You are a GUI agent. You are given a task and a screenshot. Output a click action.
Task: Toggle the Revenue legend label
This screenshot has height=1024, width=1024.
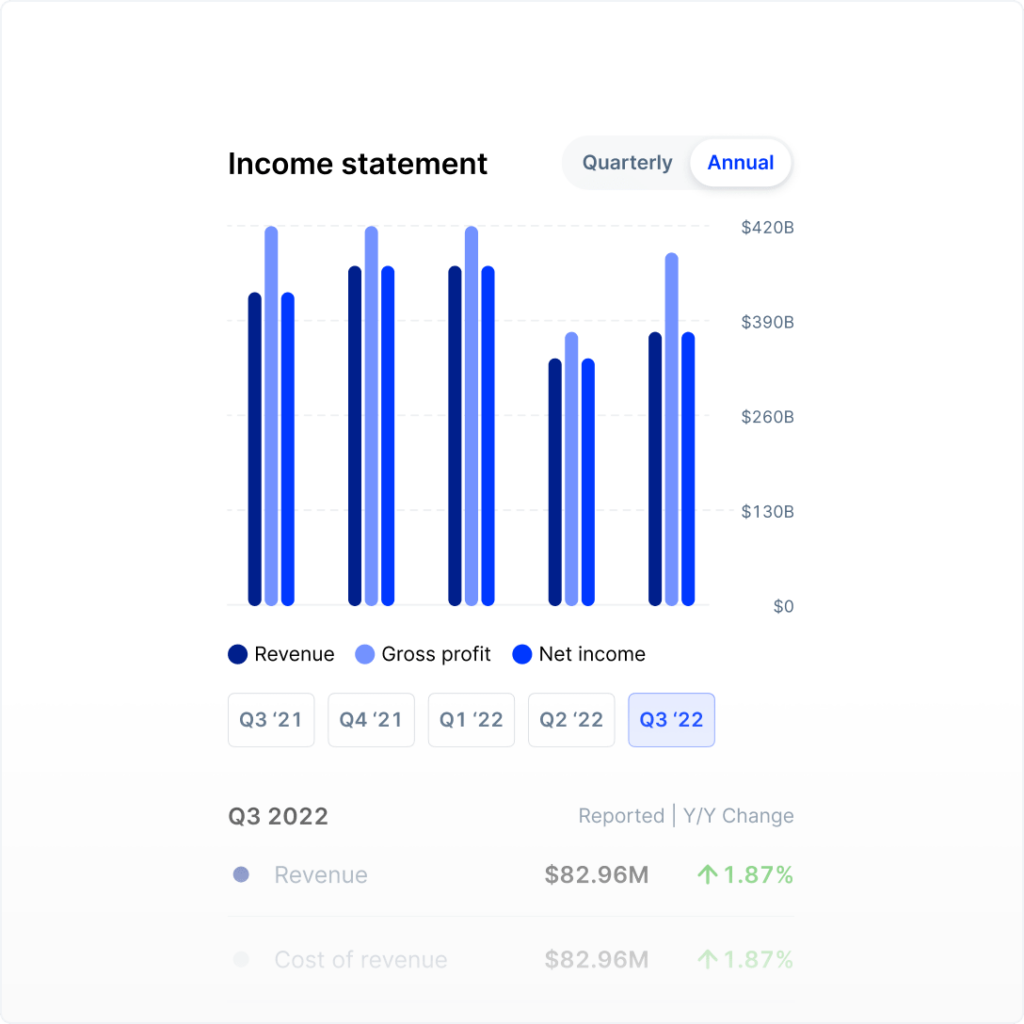[x=294, y=655]
